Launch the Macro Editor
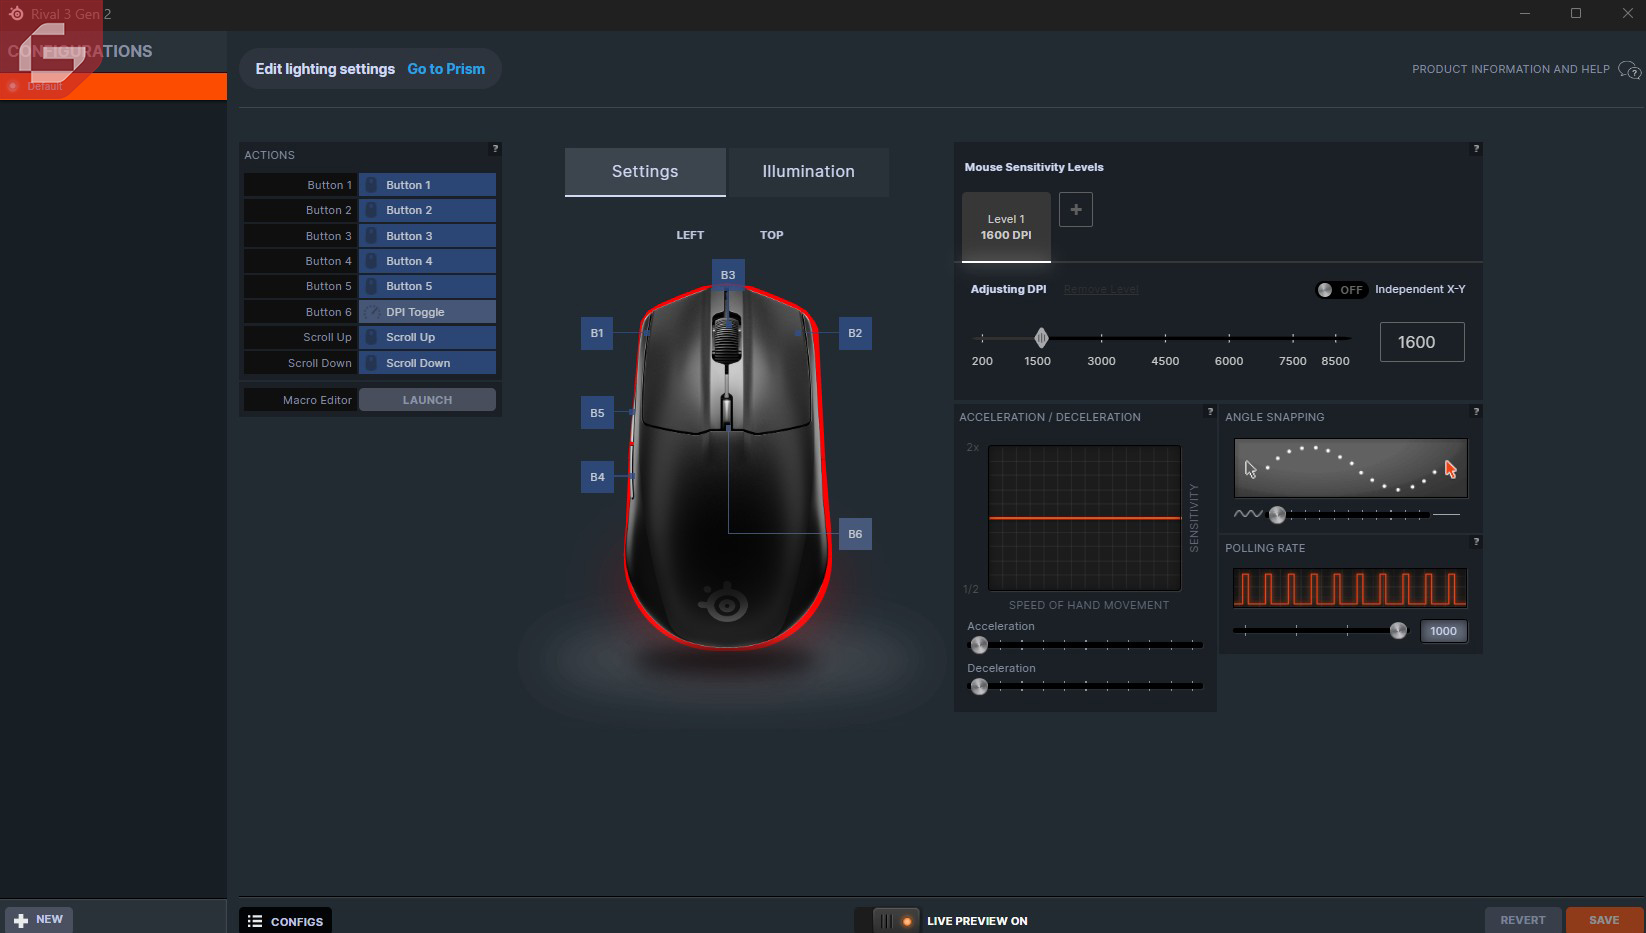Viewport: 1646px width, 933px height. [427, 400]
